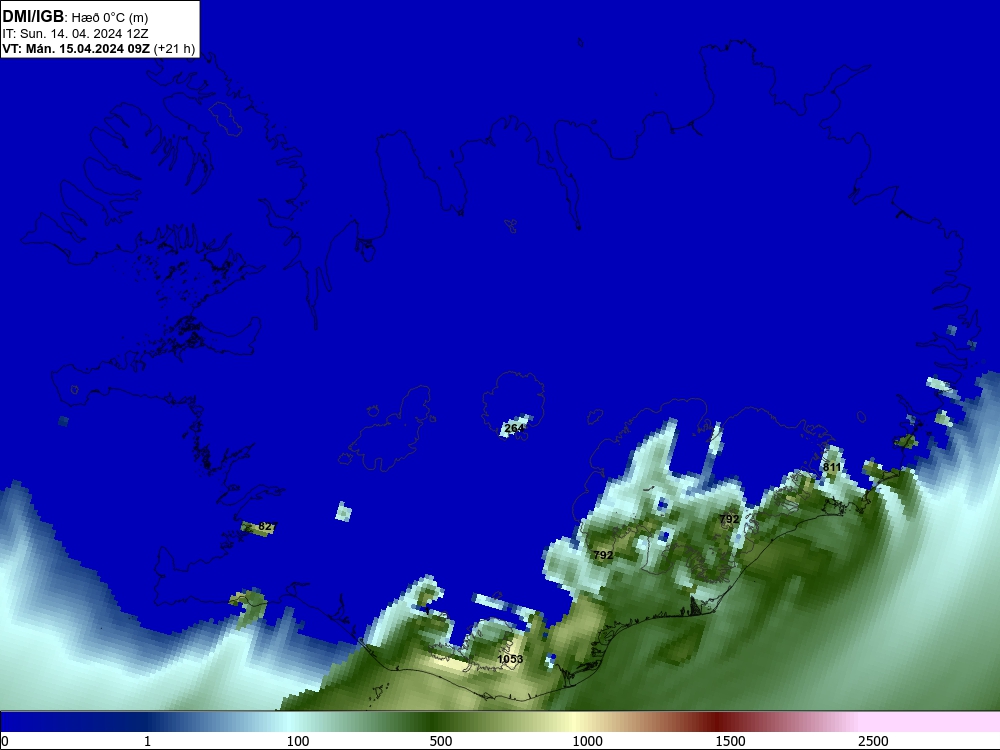Image resolution: width=1000 pixels, height=750 pixels.
Task: Click the dark red legend color at 1500
Action: [x=715, y=722]
